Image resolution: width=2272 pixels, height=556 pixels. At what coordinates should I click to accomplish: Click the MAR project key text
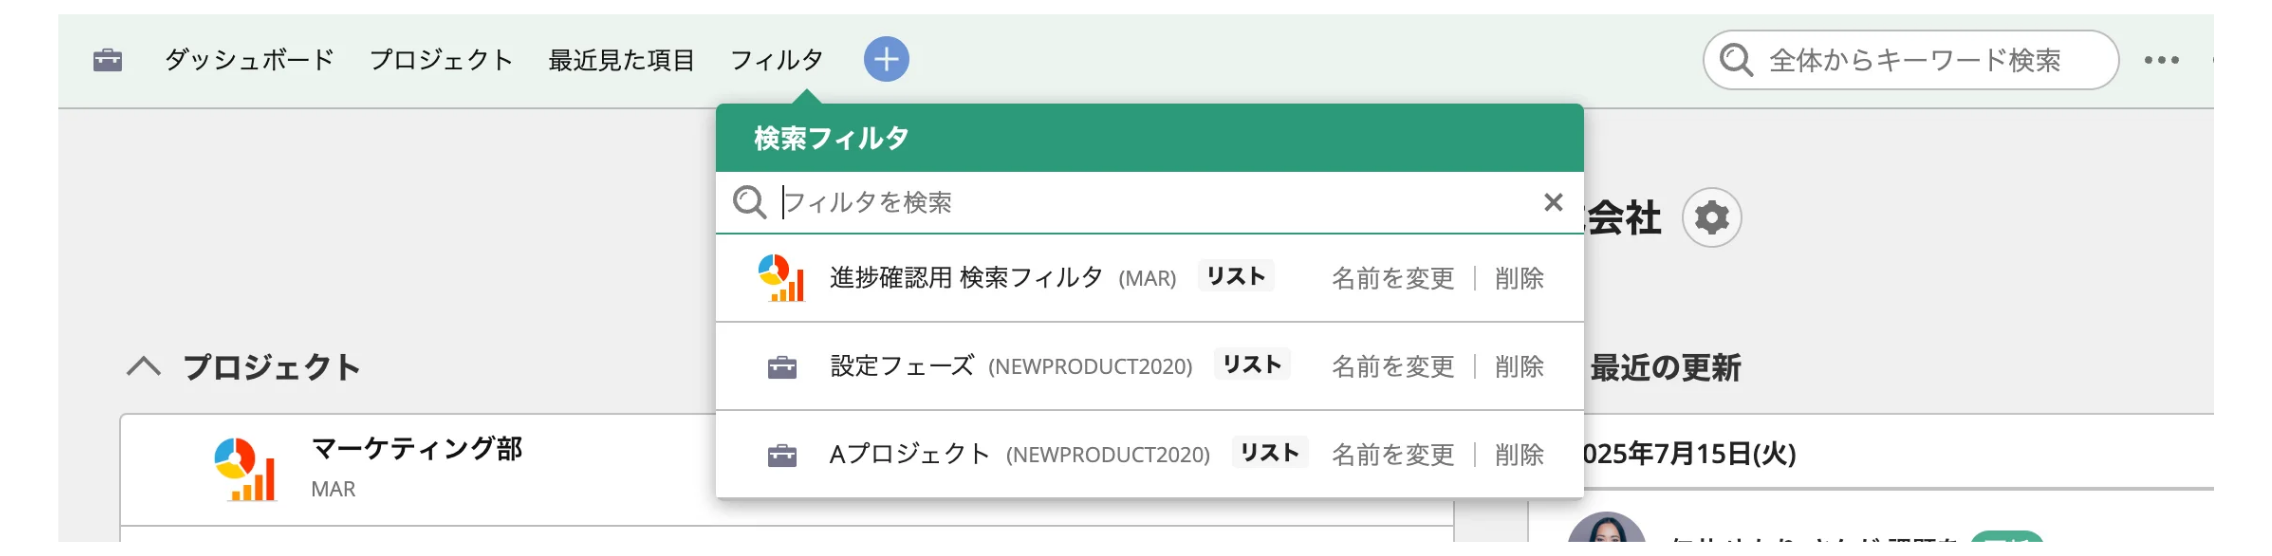(333, 489)
